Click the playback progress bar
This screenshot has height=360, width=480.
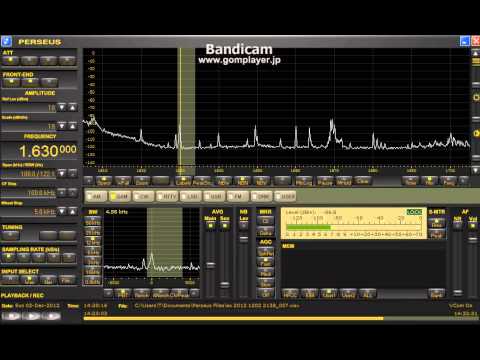(x=280, y=318)
